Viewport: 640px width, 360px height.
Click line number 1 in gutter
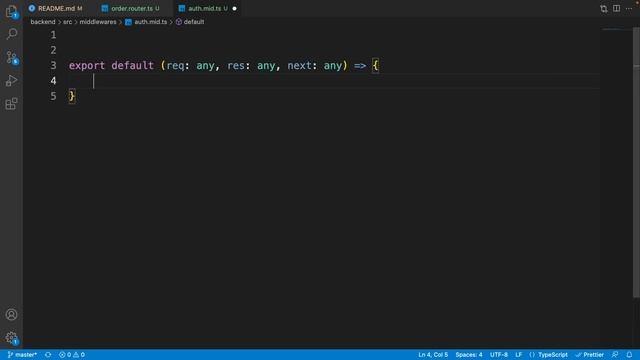coord(53,35)
